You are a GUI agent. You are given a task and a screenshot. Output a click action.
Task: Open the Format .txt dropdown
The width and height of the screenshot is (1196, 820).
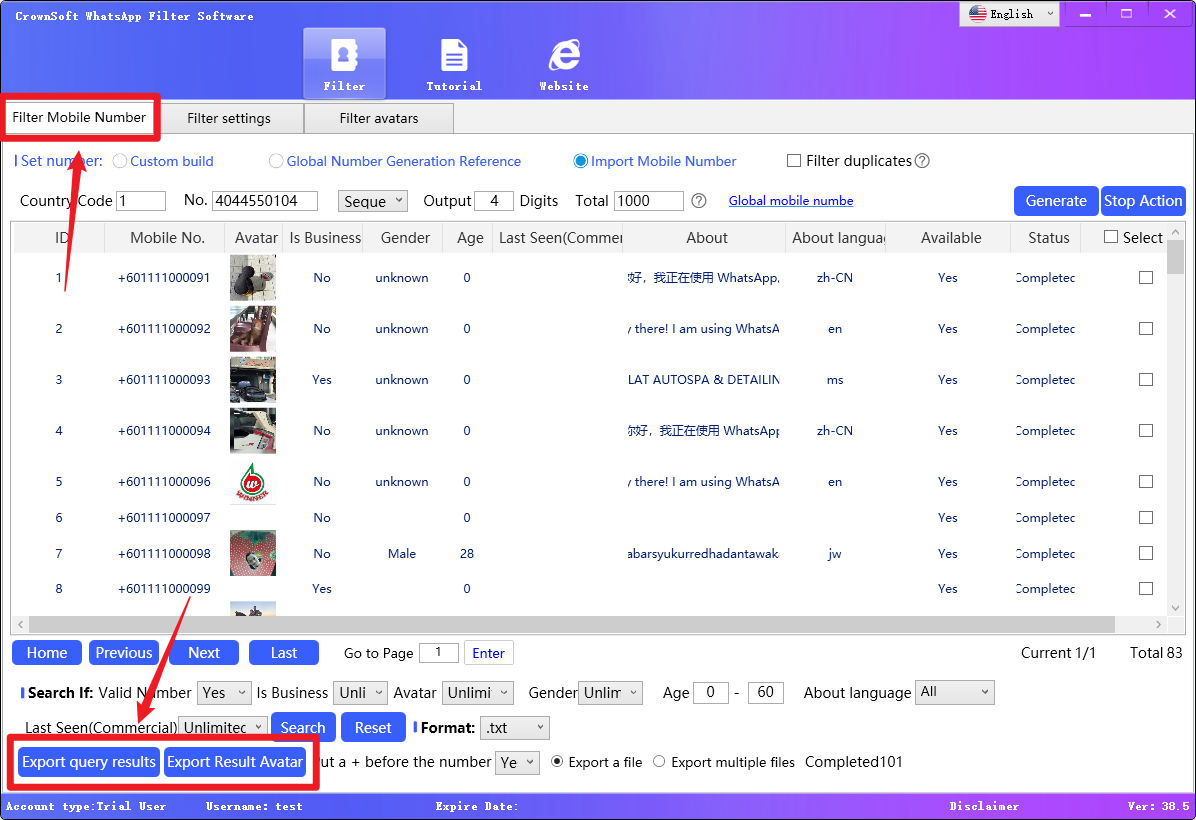point(515,728)
